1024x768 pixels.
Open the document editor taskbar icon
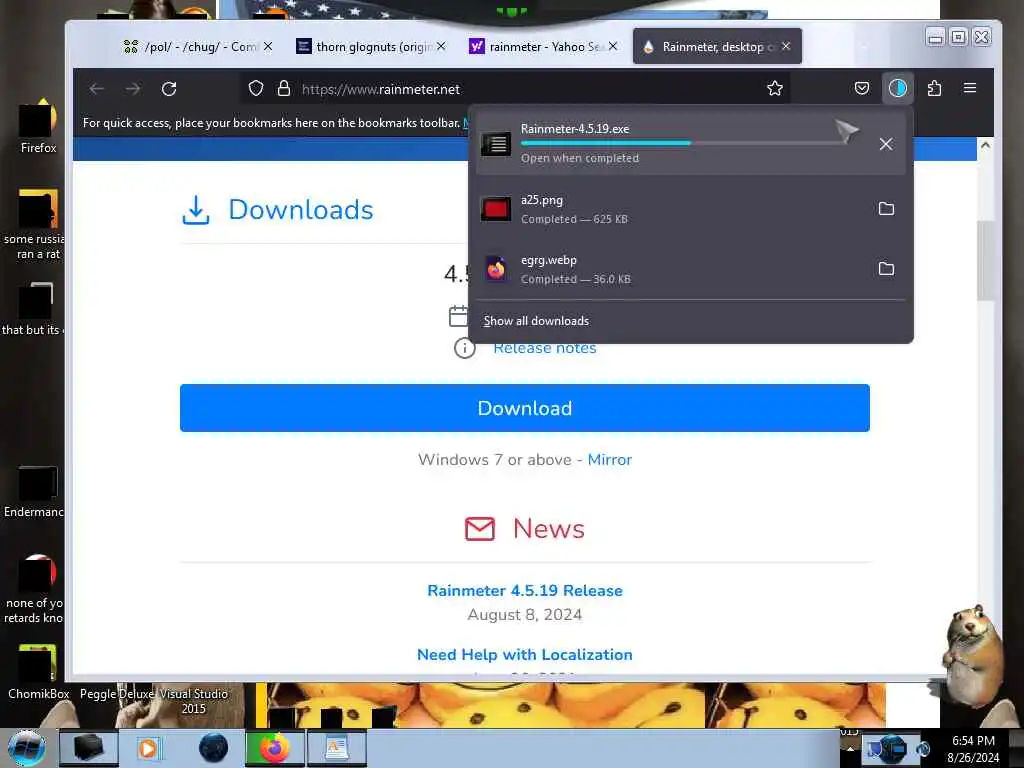[x=336, y=748]
